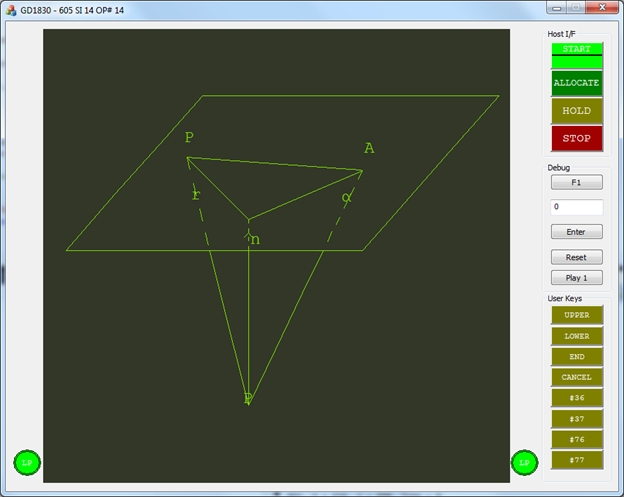Click the left LP light pen indicator

click(x=27, y=462)
